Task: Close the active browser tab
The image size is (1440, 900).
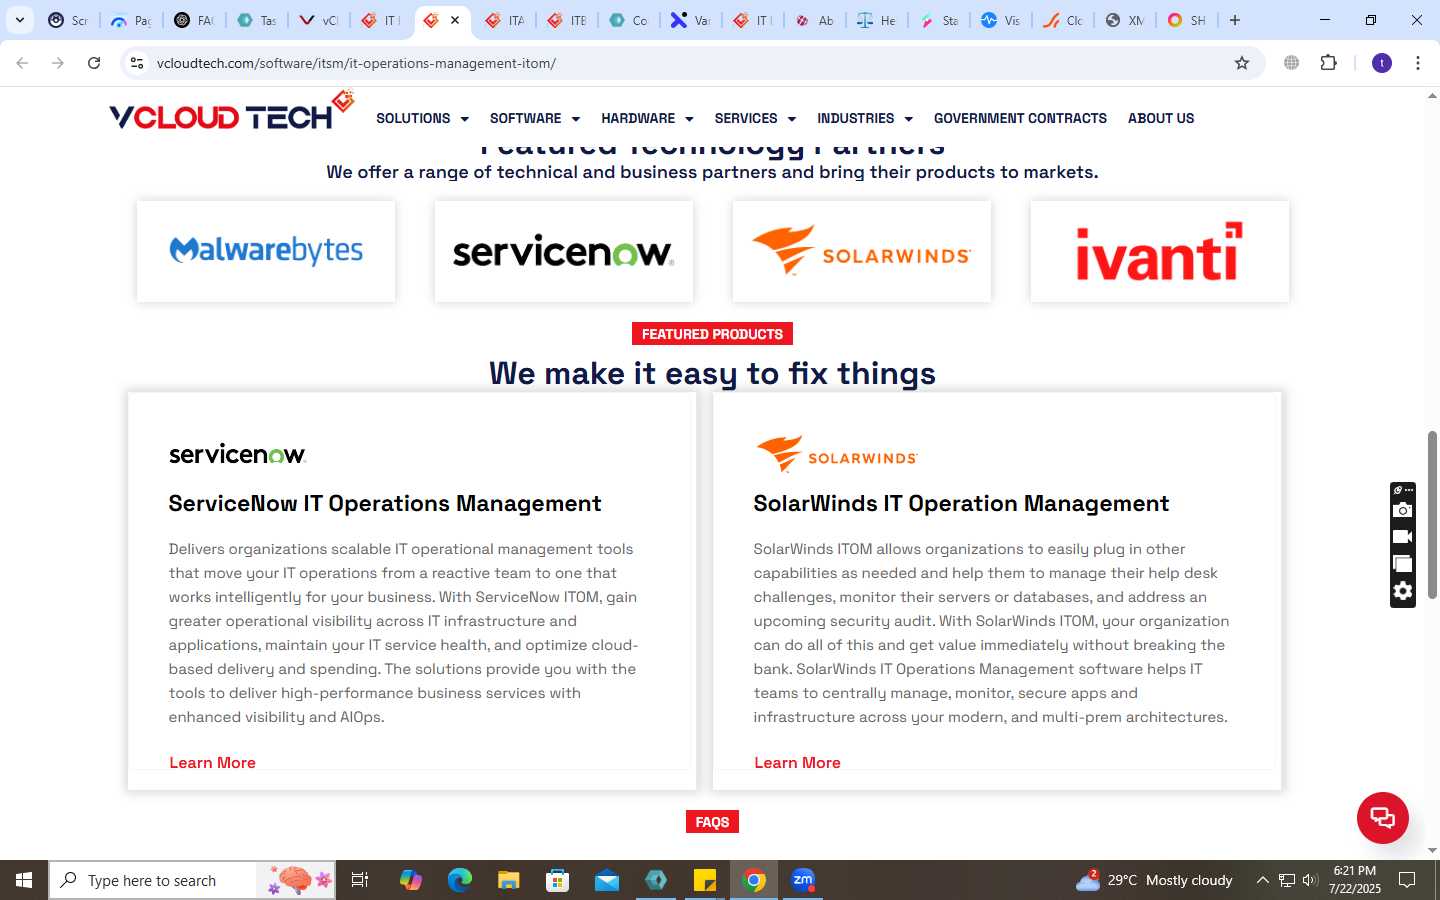Action: coord(455,20)
